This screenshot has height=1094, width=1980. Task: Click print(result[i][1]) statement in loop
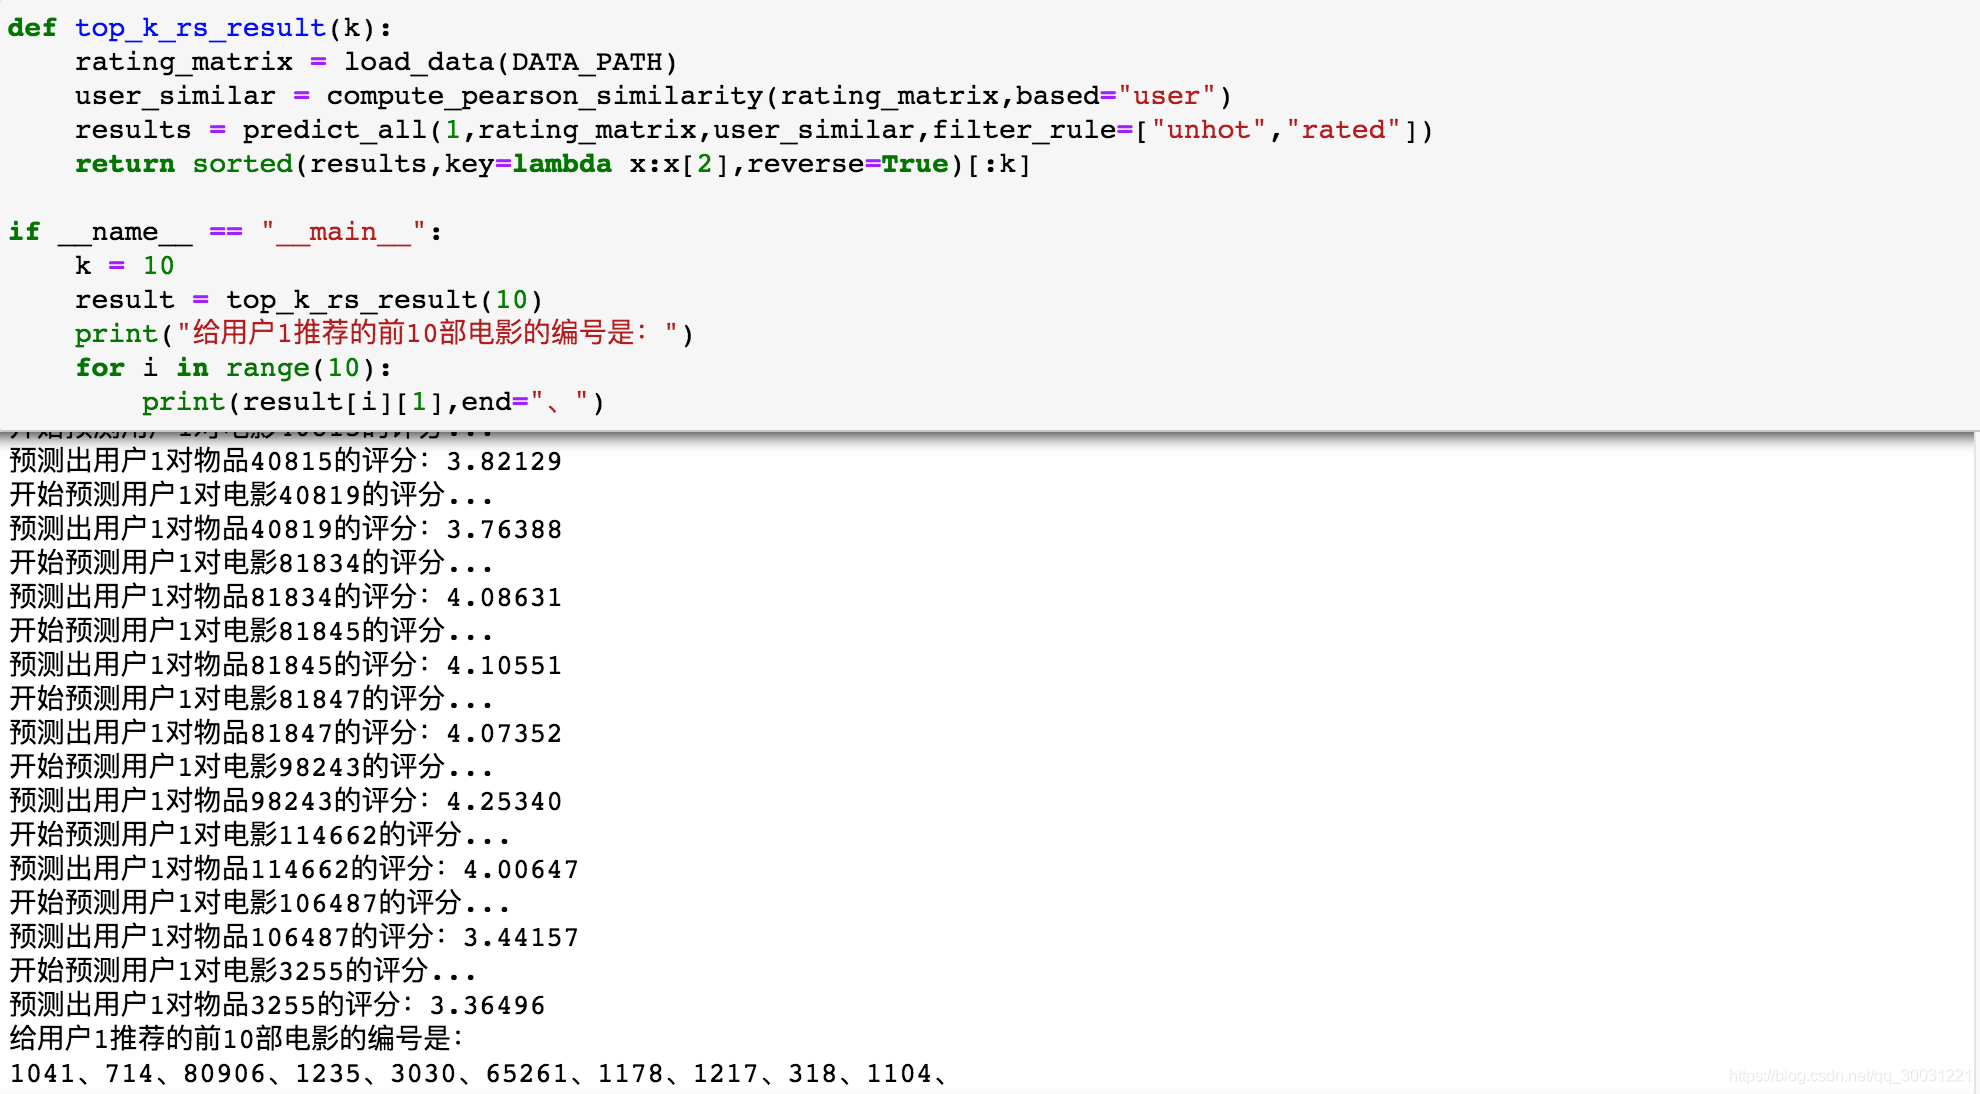[372, 402]
